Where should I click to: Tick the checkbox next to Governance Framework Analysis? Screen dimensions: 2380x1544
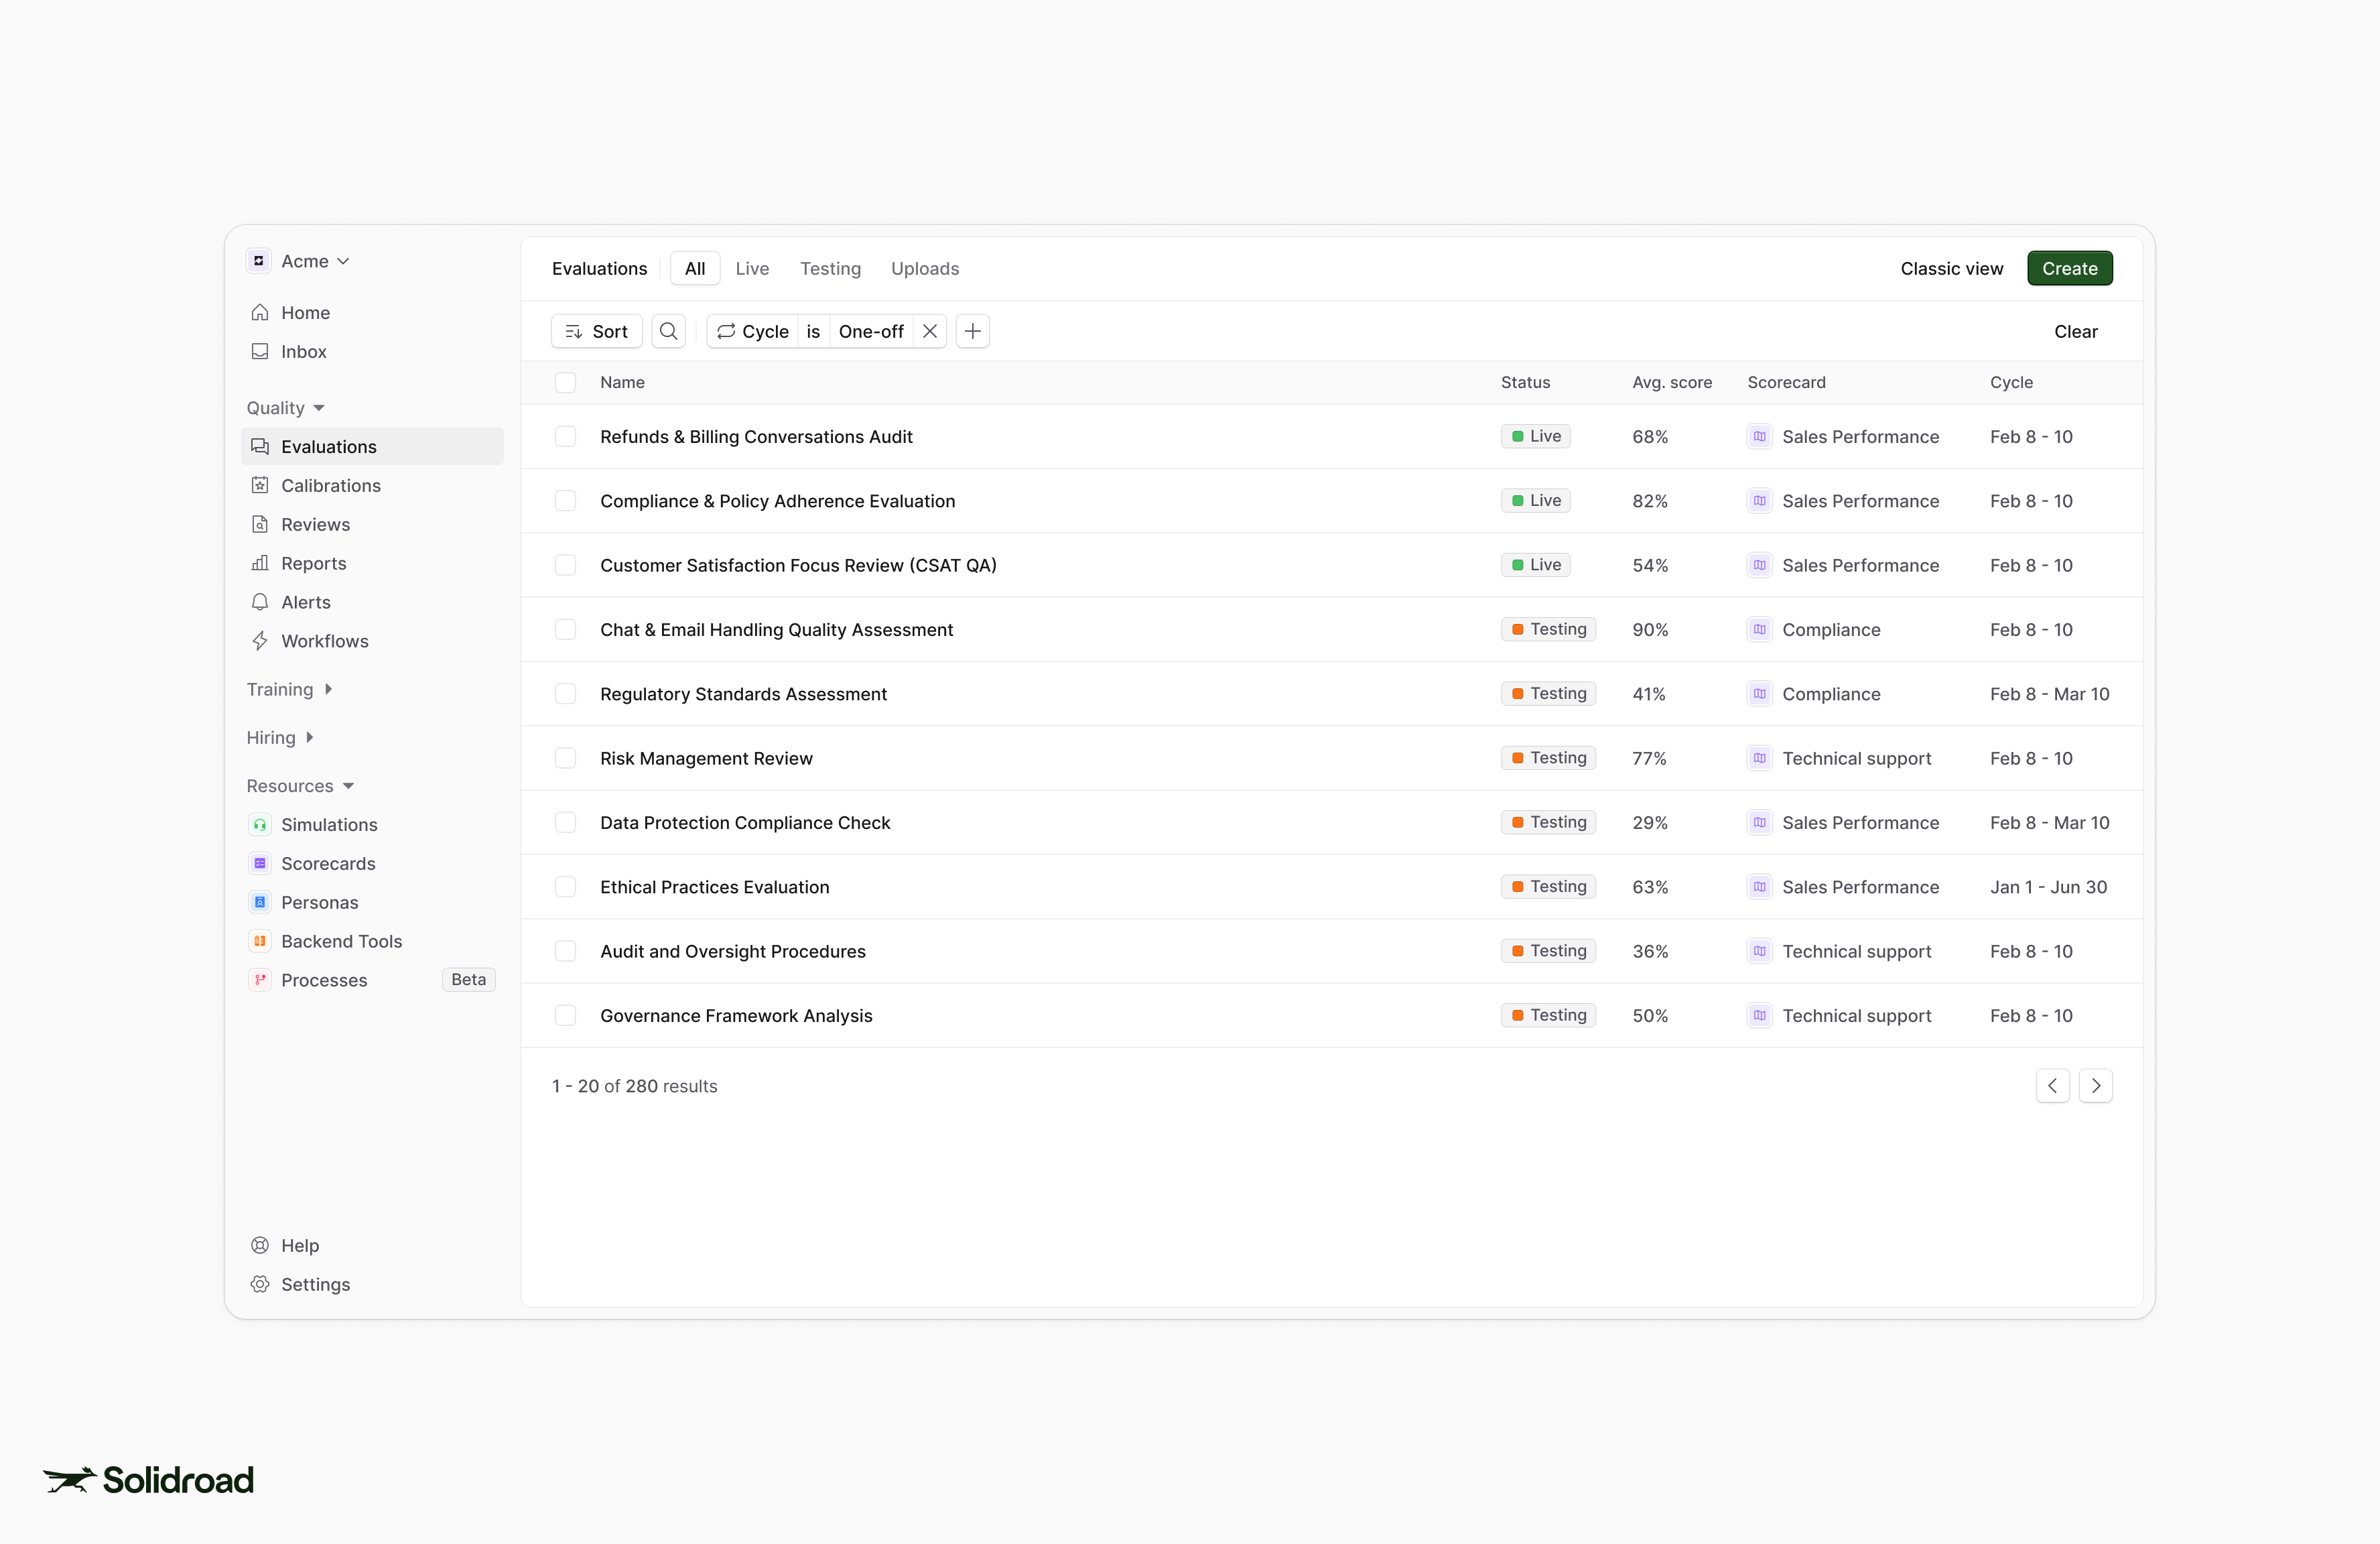[566, 1015]
